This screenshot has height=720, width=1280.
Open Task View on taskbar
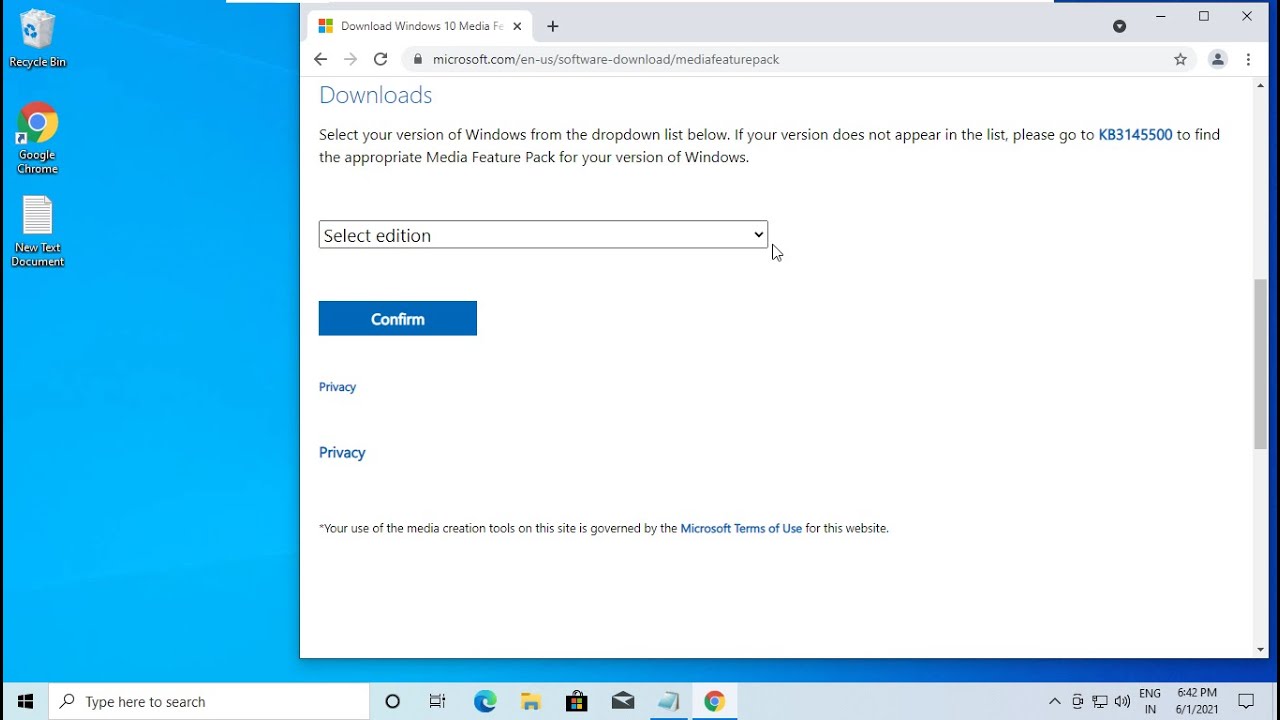pos(438,702)
